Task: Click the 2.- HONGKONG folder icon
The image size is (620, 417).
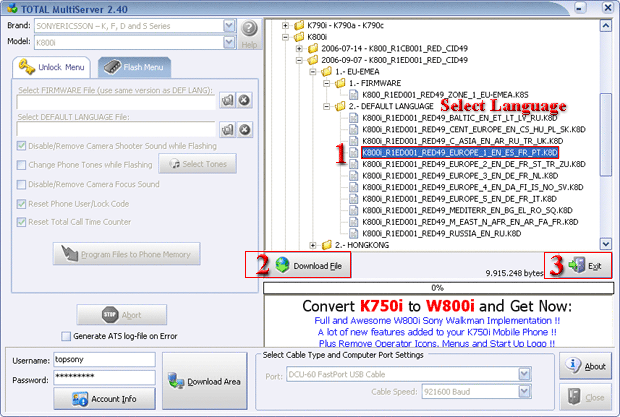Action: 326,245
